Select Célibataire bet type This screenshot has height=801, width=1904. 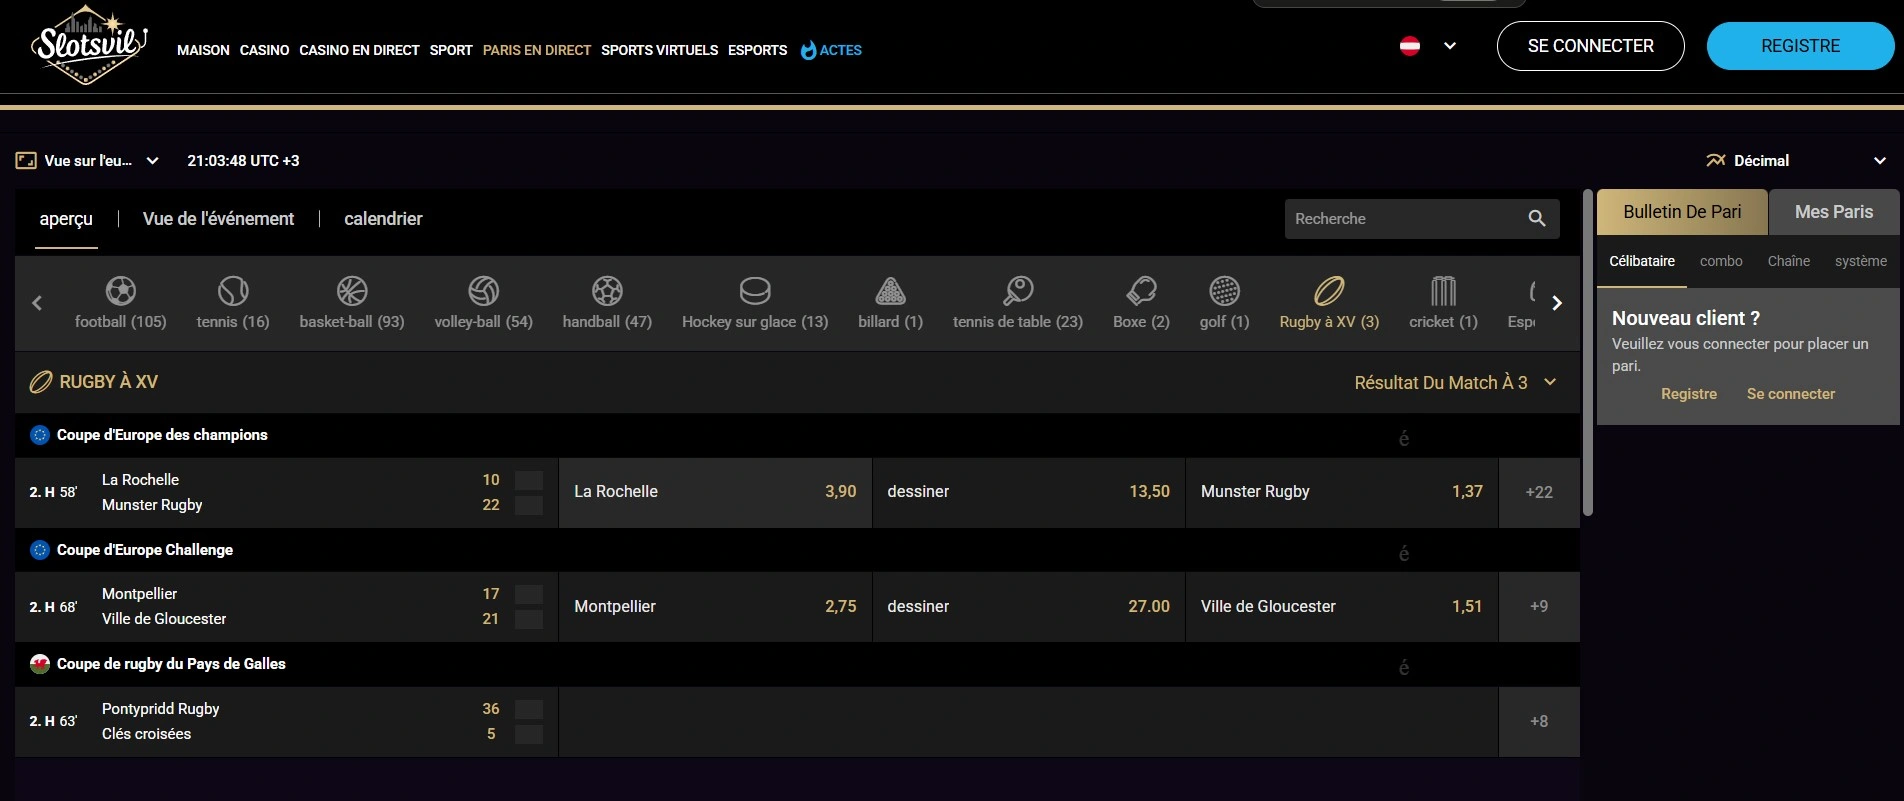(x=1642, y=261)
